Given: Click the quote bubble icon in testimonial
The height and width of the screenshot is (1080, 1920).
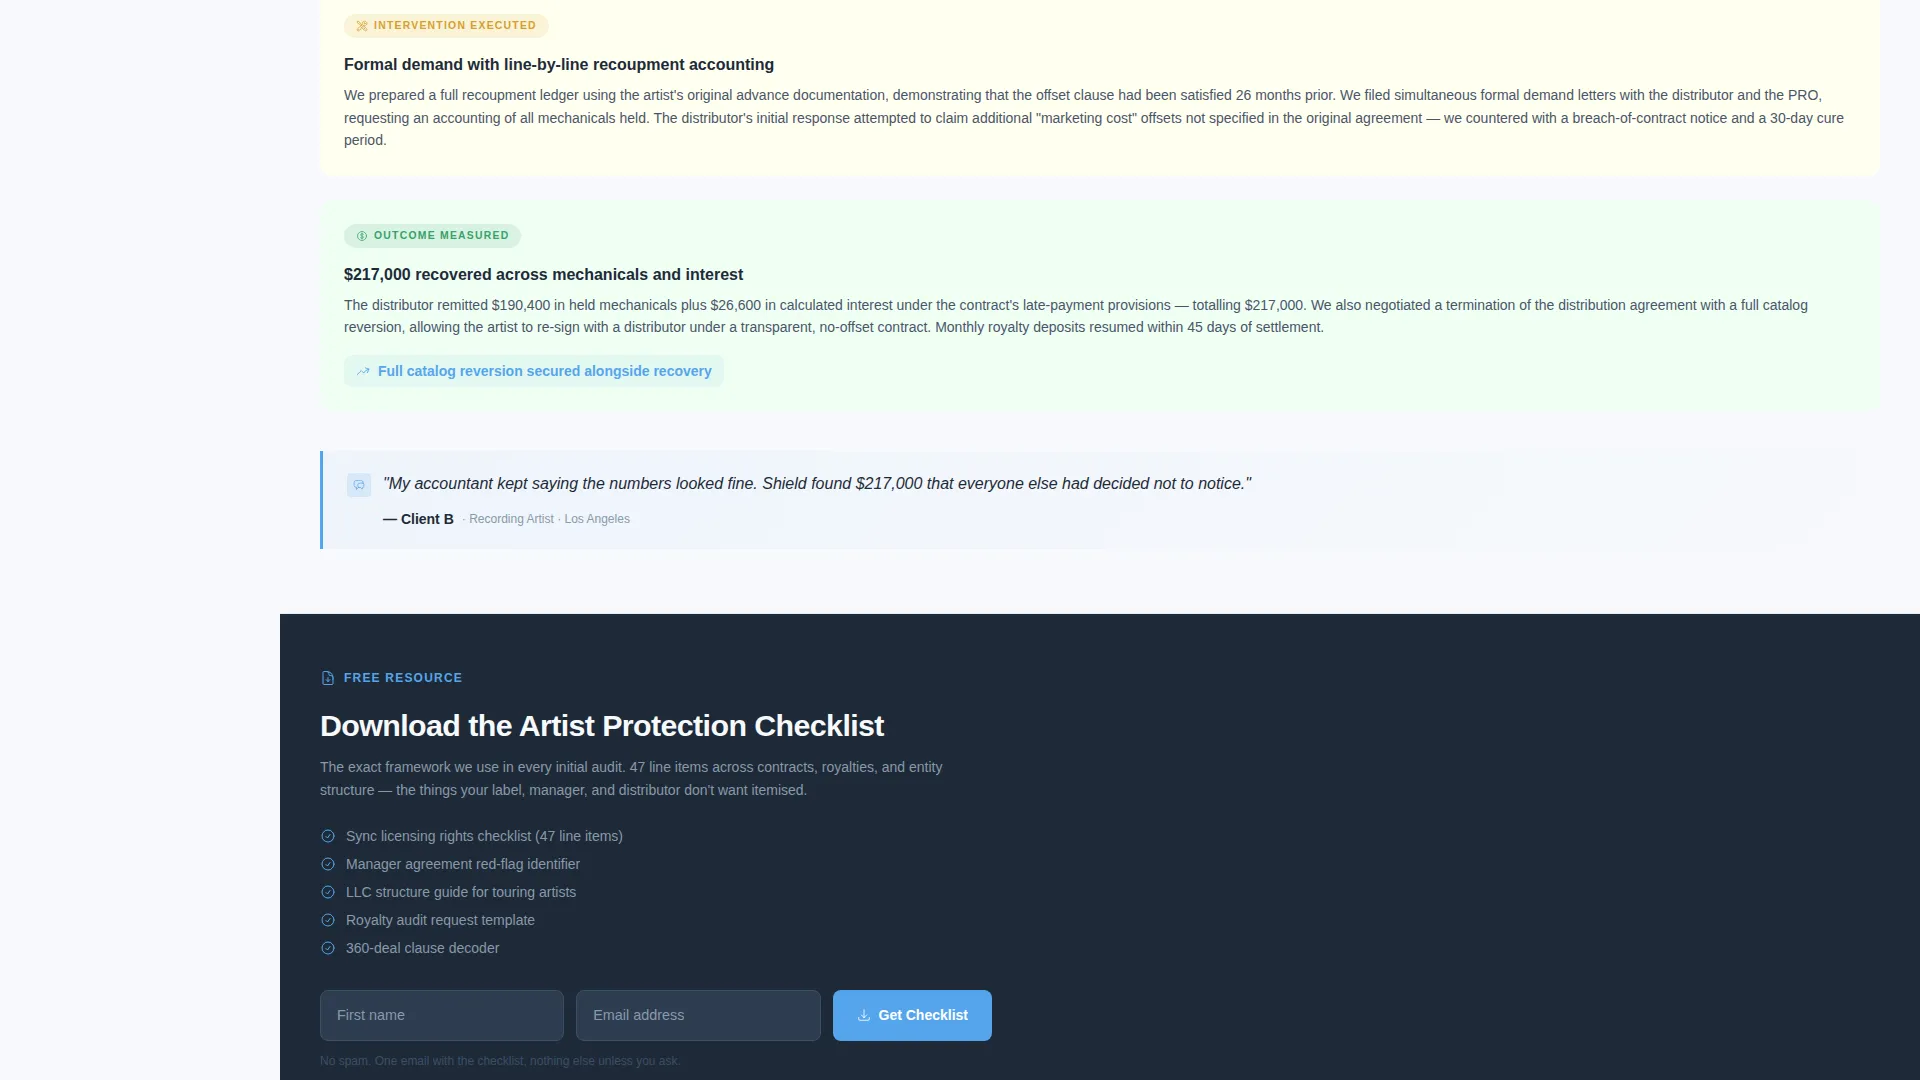Looking at the screenshot, I should click(x=359, y=485).
